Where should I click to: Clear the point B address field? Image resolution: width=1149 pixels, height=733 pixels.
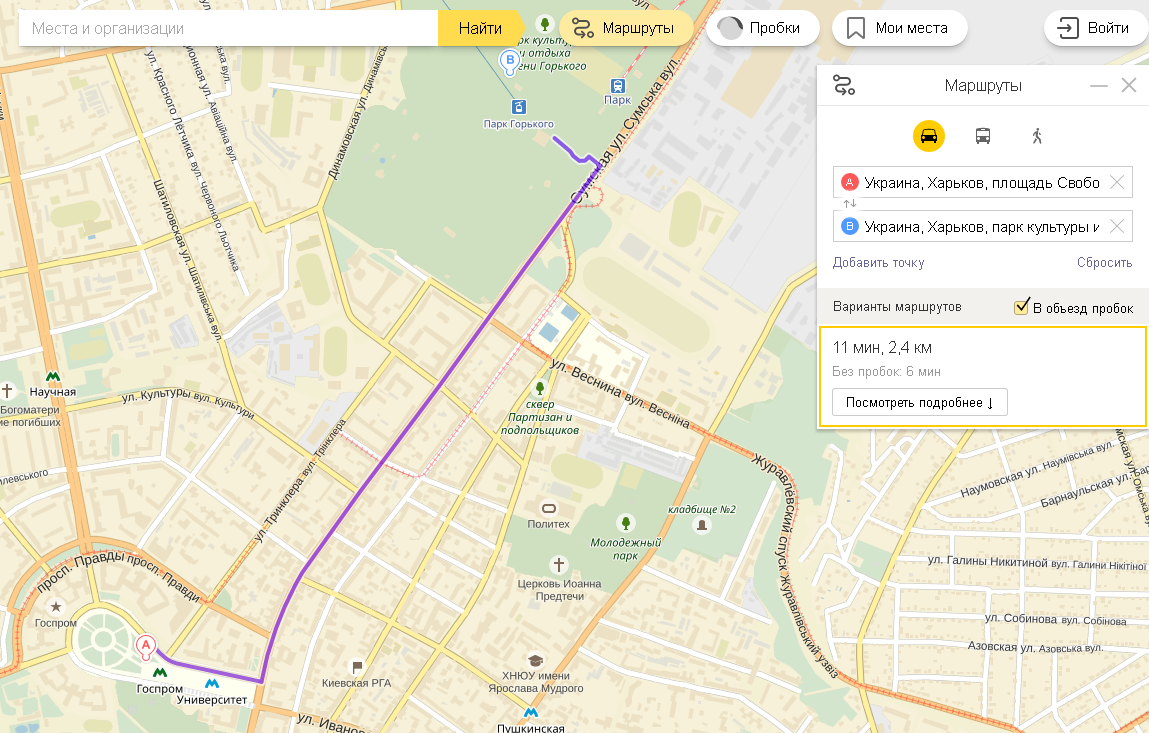1117,226
